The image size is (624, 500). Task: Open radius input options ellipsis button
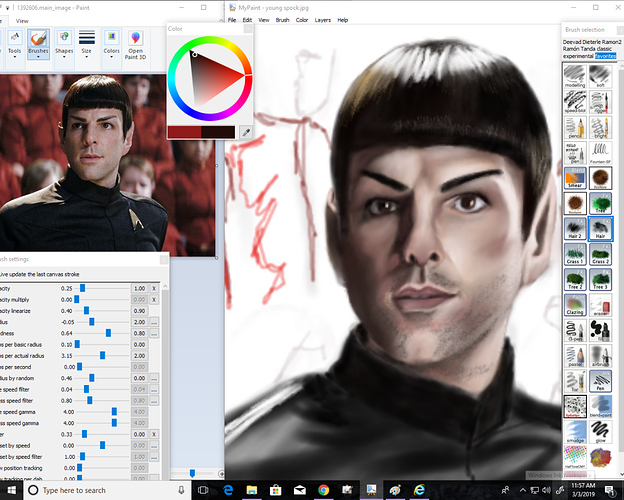tap(154, 322)
